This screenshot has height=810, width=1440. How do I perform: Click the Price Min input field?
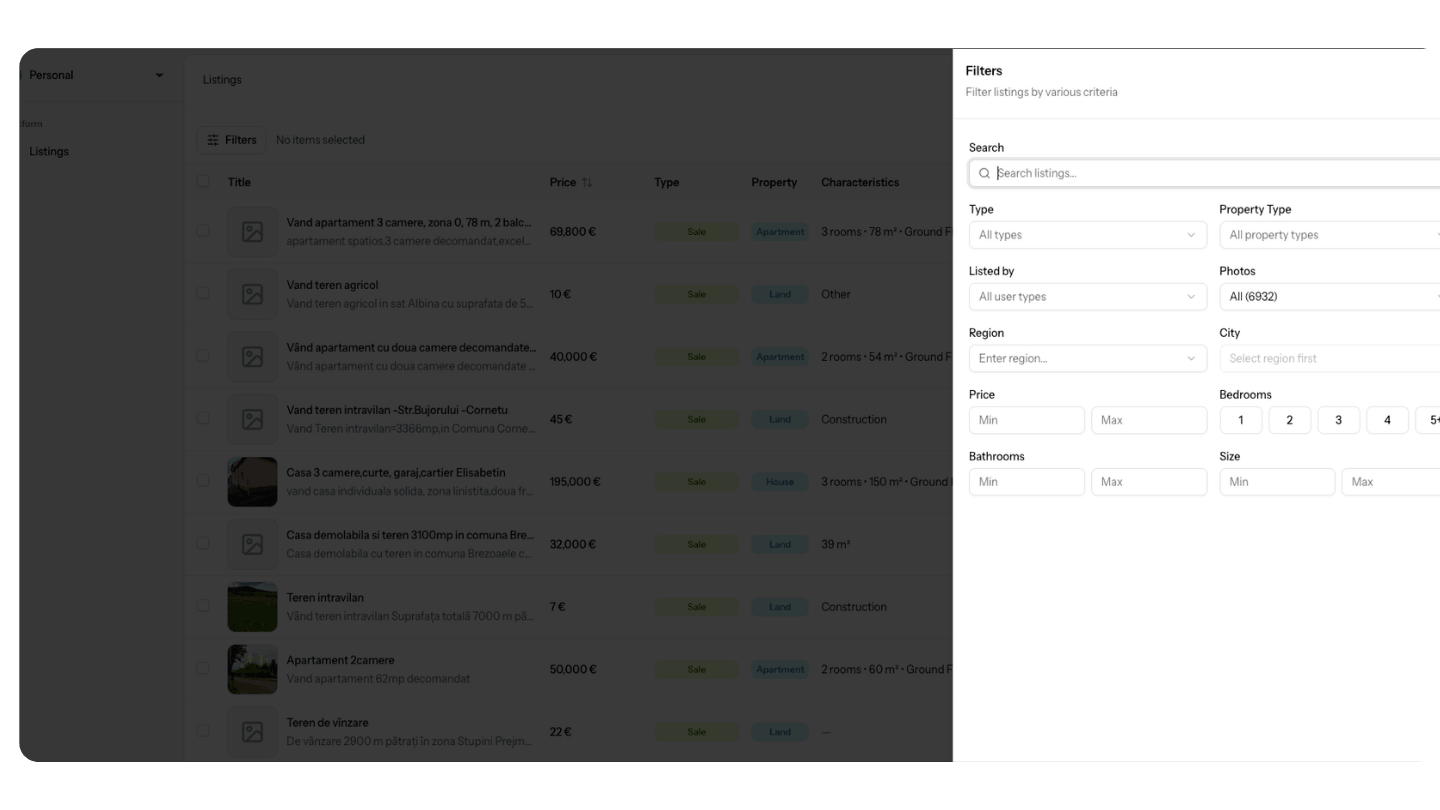click(1026, 420)
